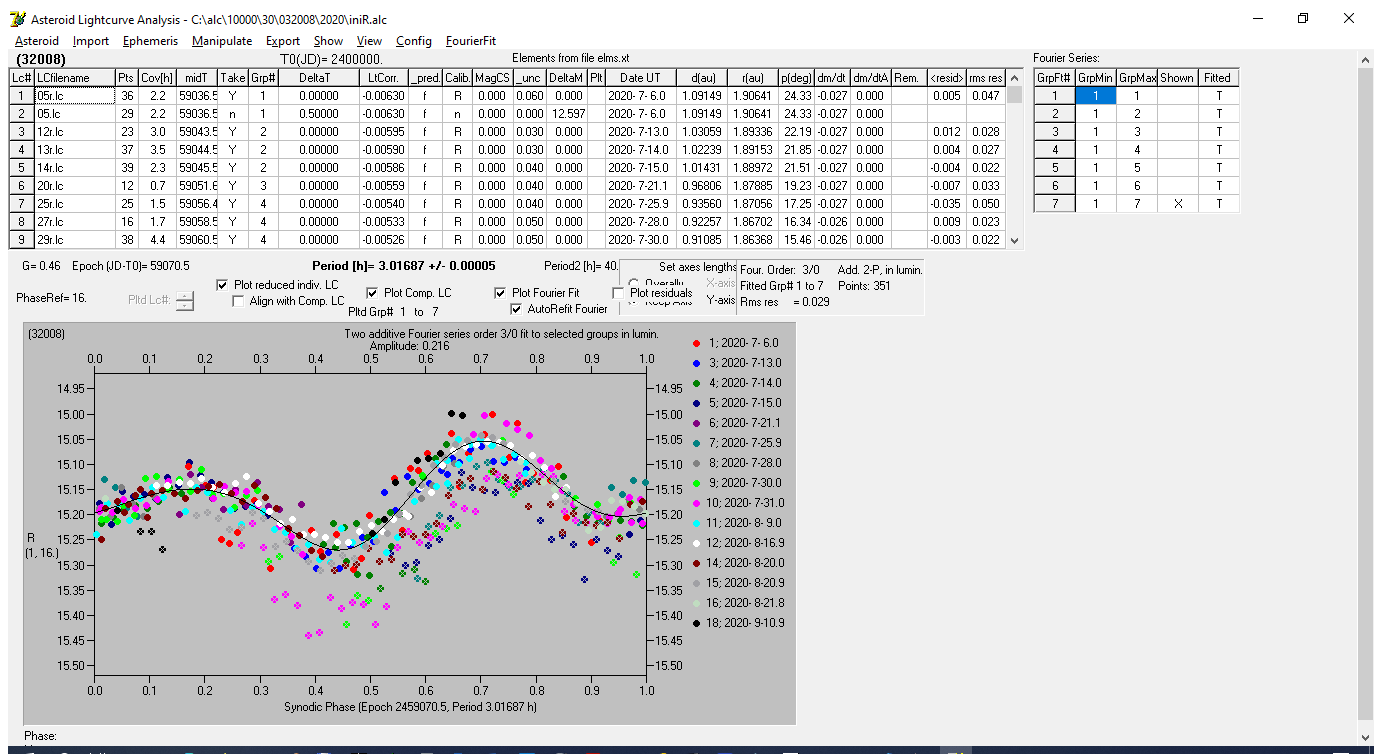Select row 1 header for 05r.lc
The height and width of the screenshot is (754, 1382).
[22, 96]
